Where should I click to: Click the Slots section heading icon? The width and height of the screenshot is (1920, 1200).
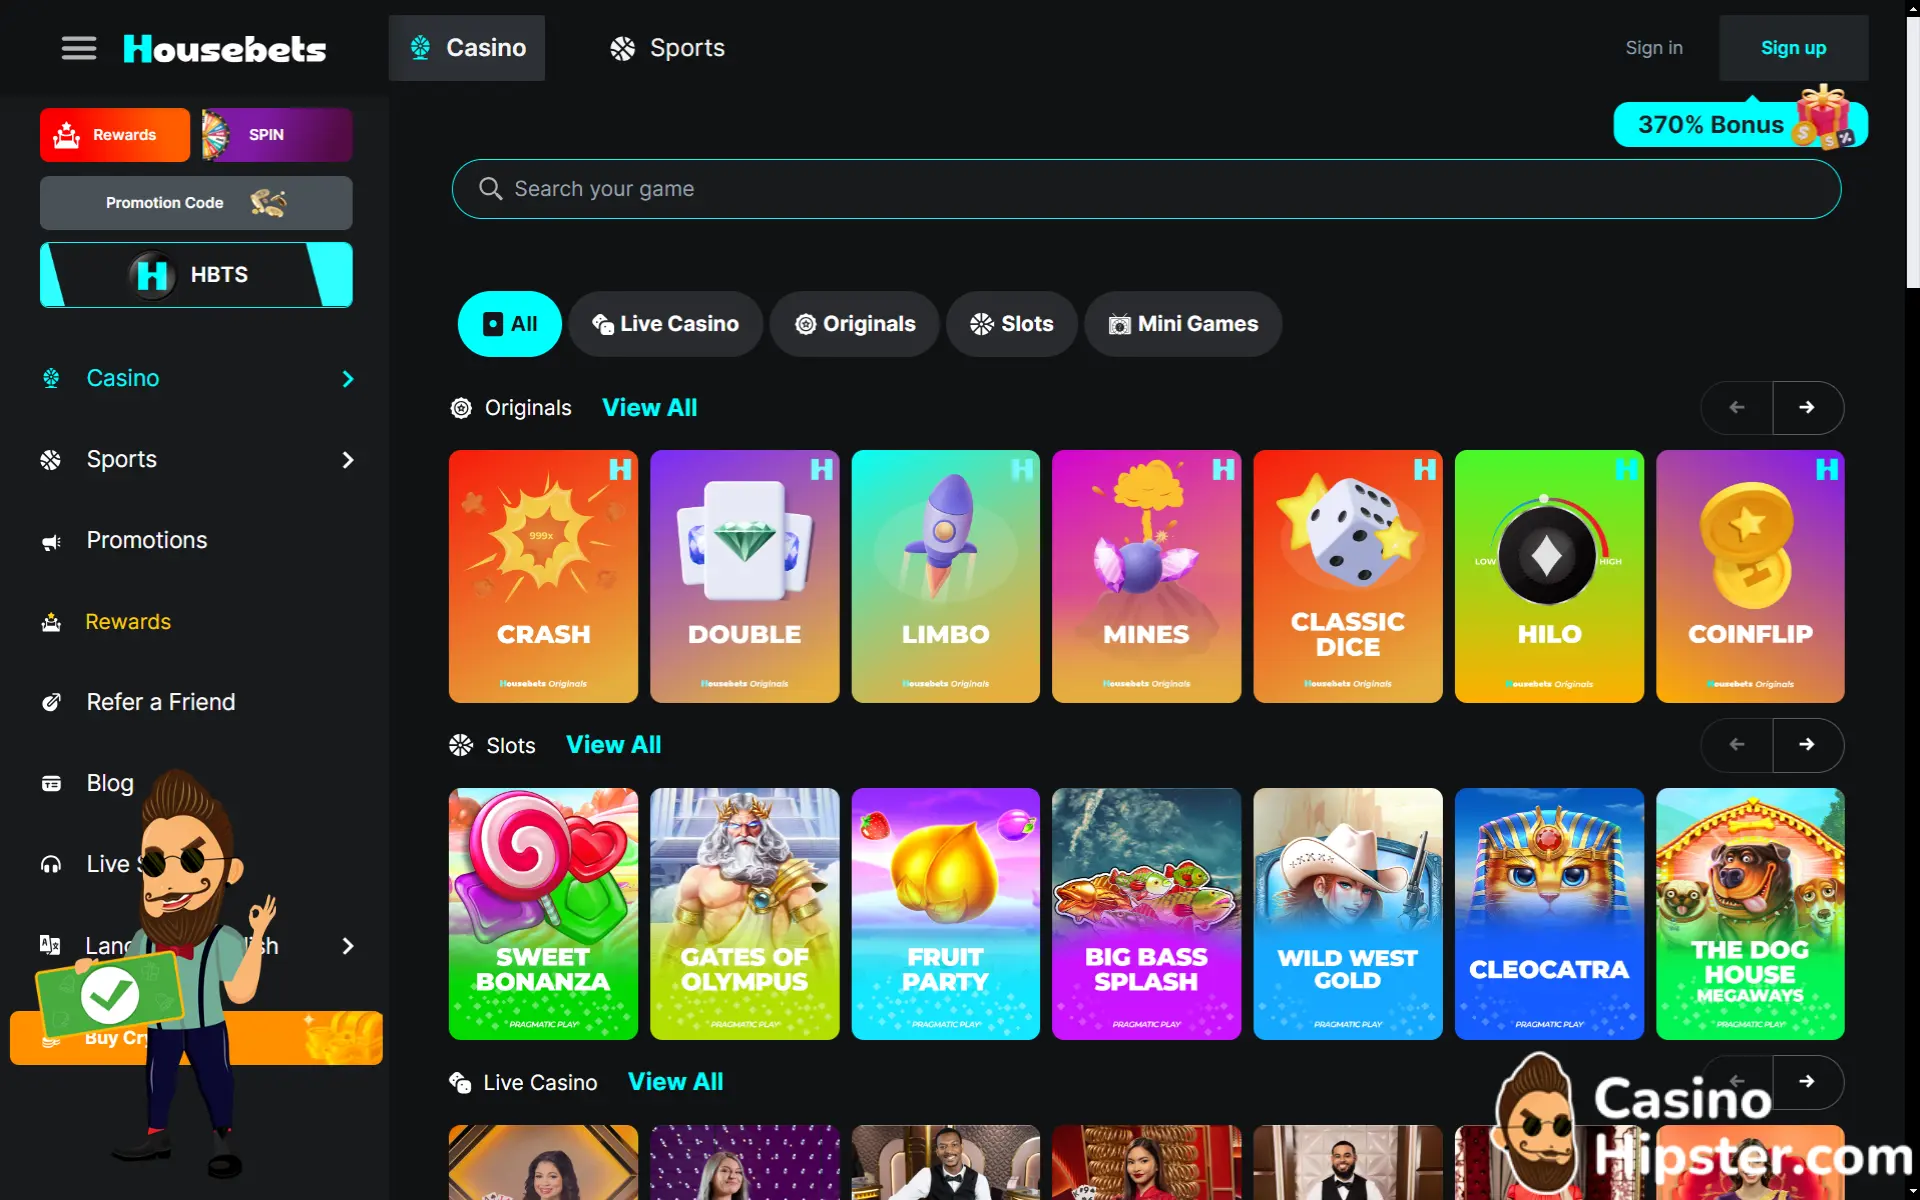461,745
